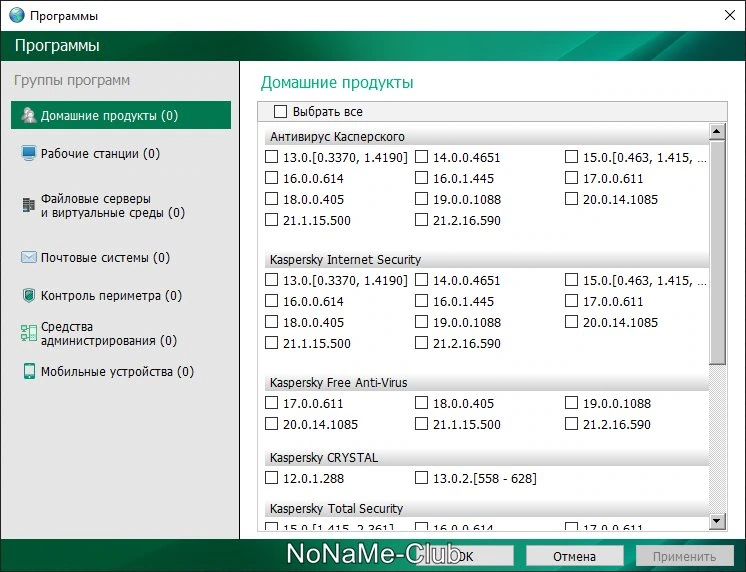
Task: Check 20.0.14.1085 under Антивирус Касперского
Action: coord(571,198)
